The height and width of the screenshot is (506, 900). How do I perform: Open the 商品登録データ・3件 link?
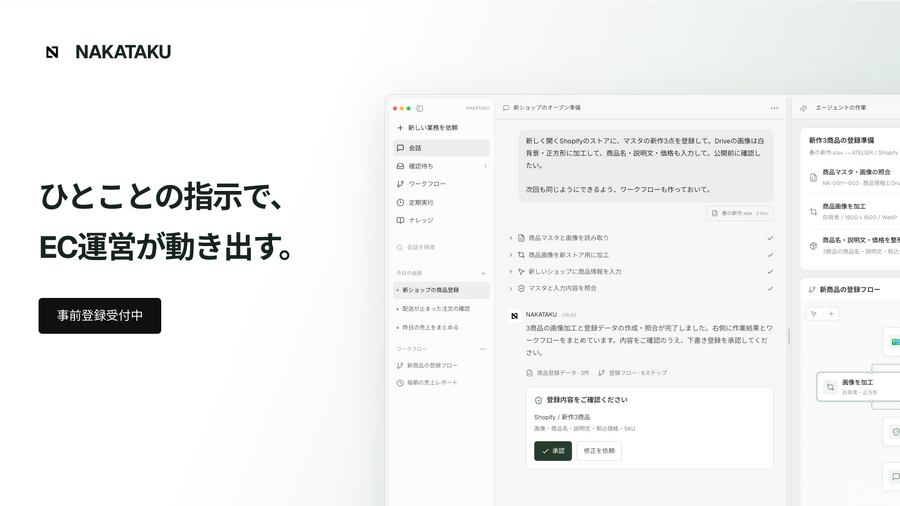558,373
